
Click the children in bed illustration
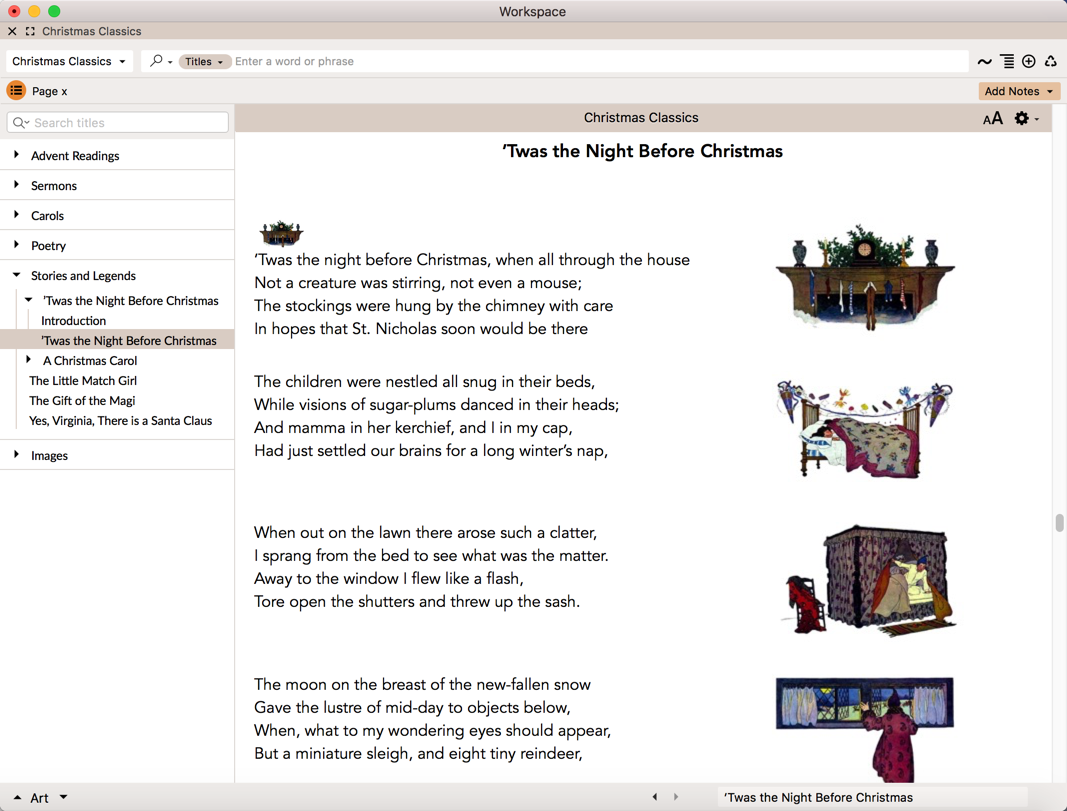coord(865,429)
